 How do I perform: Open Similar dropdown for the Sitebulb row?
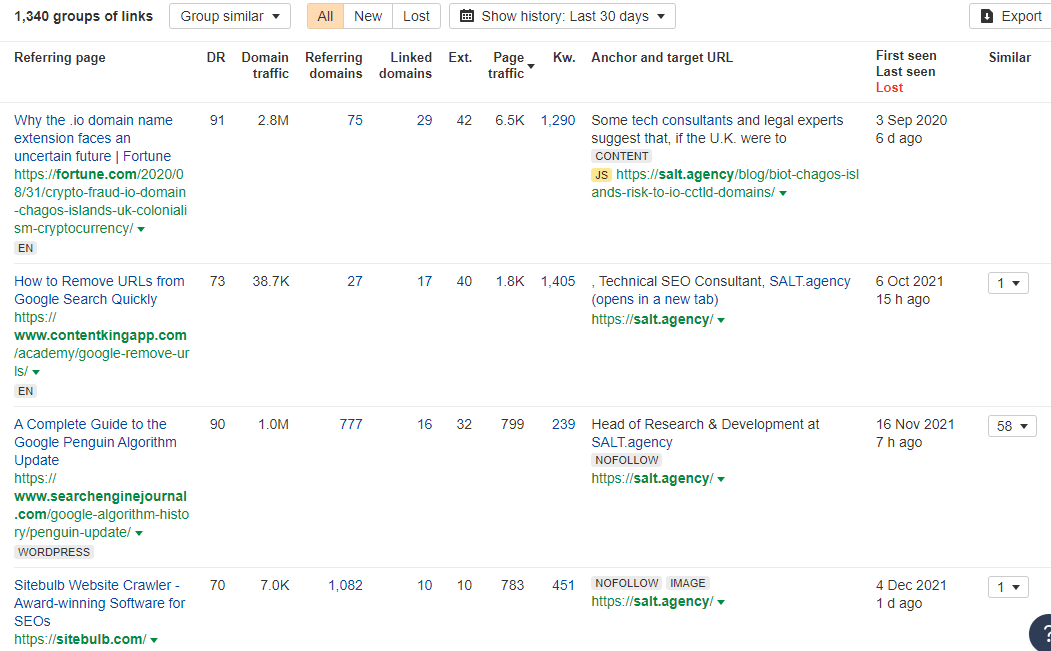click(x=1008, y=587)
